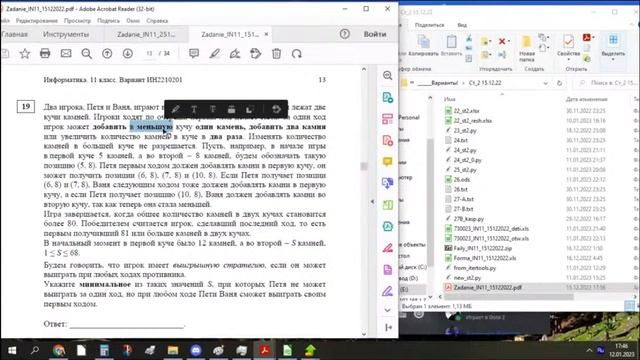
Task: Open the sign document pen tool
Action: pos(235,53)
